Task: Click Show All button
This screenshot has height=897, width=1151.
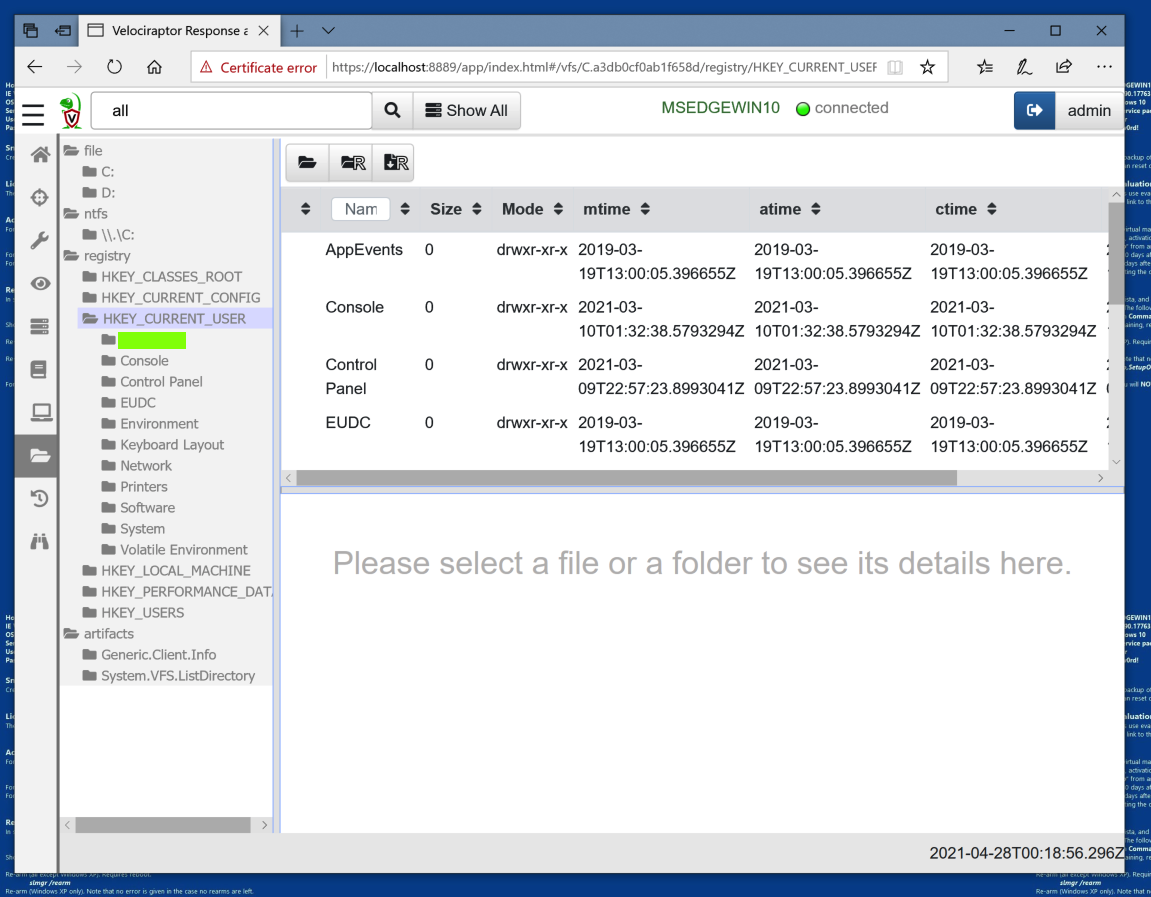Action: point(467,111)
